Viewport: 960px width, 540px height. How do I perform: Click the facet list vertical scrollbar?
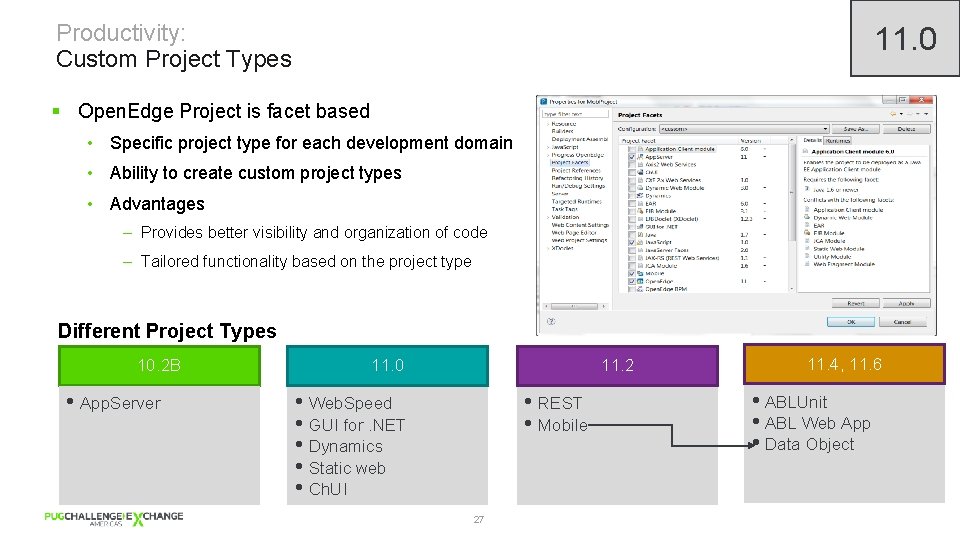pos(792,214)
